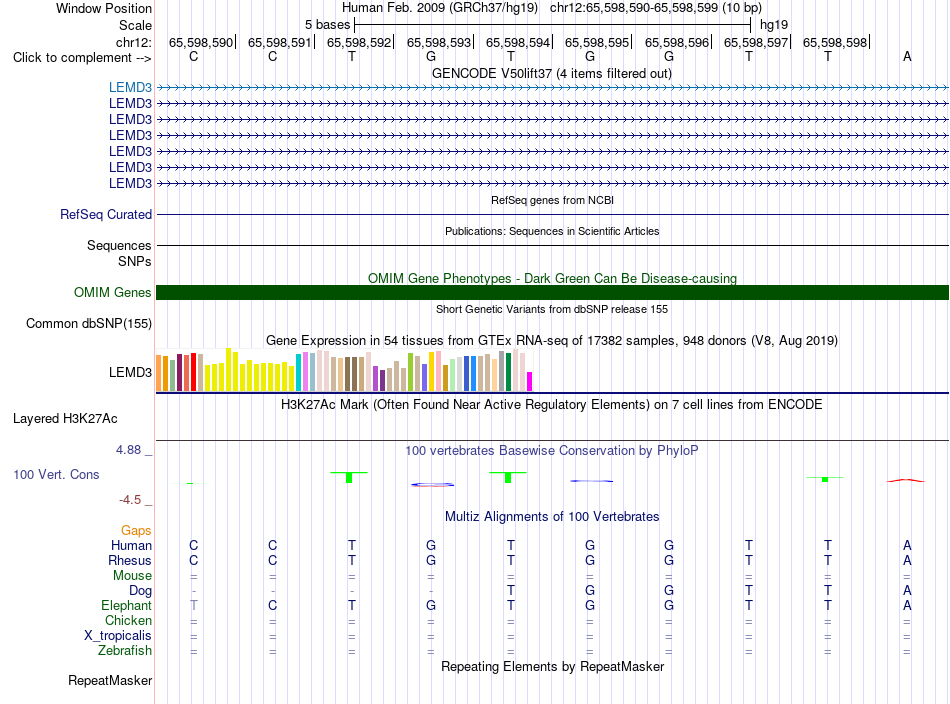This screenshot has width=950, height=704.
Task: Click the RepeatMasker track label
Action: [x=110, y=680]
